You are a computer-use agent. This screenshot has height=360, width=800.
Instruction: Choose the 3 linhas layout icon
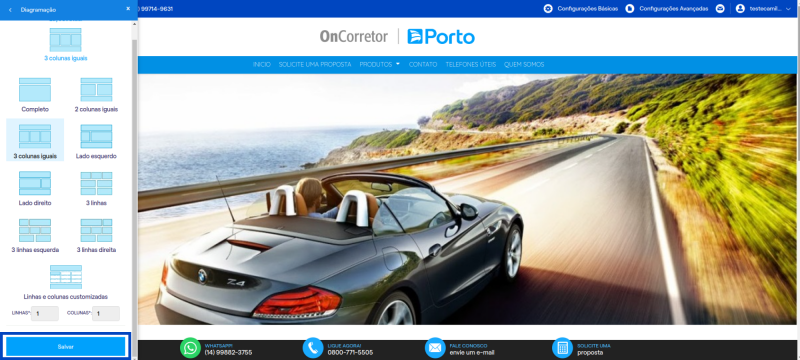pos(96,183)
